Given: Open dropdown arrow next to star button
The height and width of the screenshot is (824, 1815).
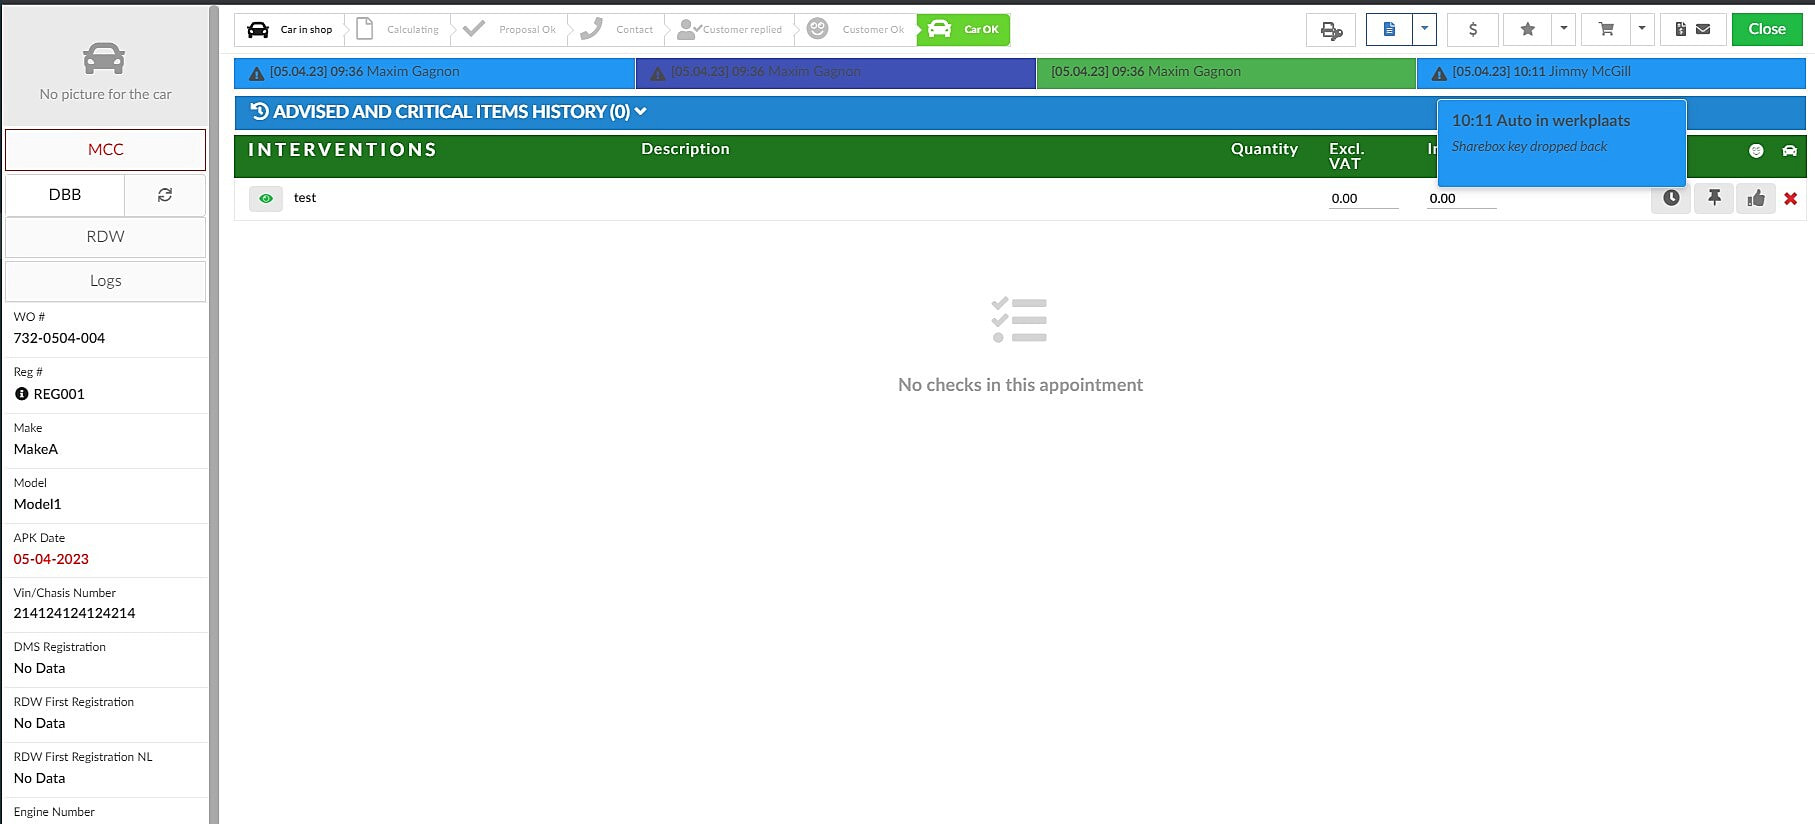Looking at the screenshot, I should pos(1563,30).
